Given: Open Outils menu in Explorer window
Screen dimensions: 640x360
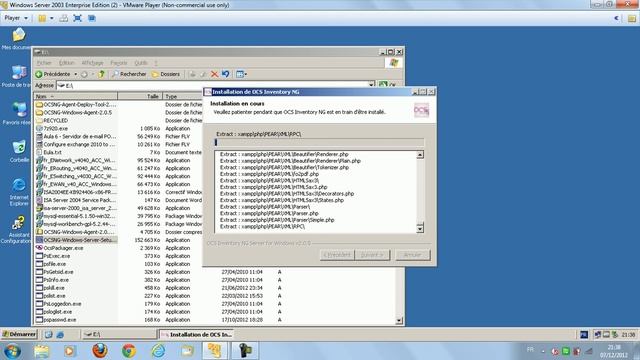Looking at the screenshot, I should [141, 63].
